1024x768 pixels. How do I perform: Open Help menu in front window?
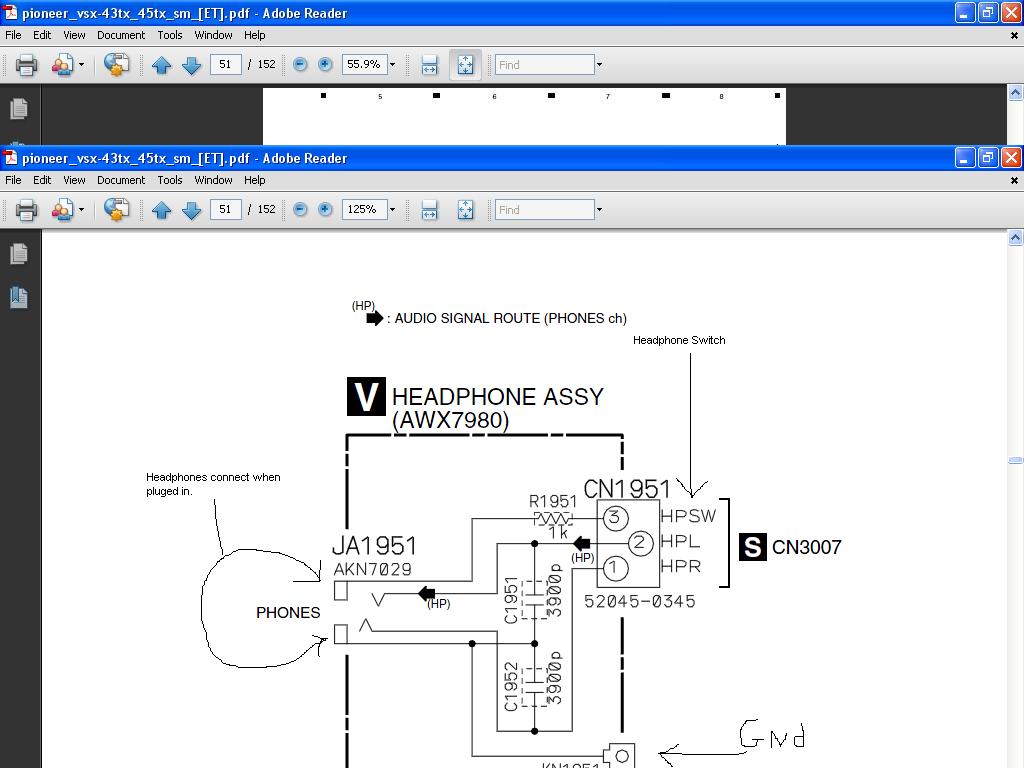(x=255, y=180)
